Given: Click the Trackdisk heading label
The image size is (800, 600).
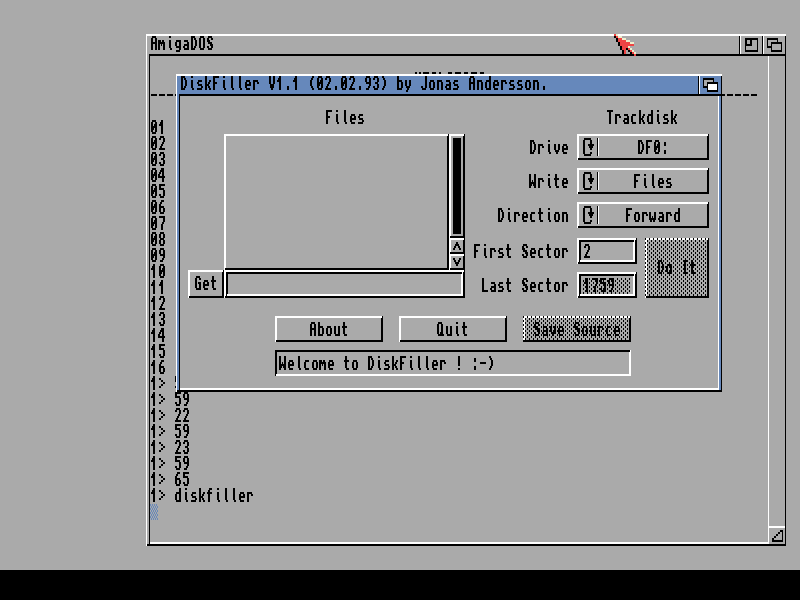Looking at the screenshot, I should coord(642,117).
